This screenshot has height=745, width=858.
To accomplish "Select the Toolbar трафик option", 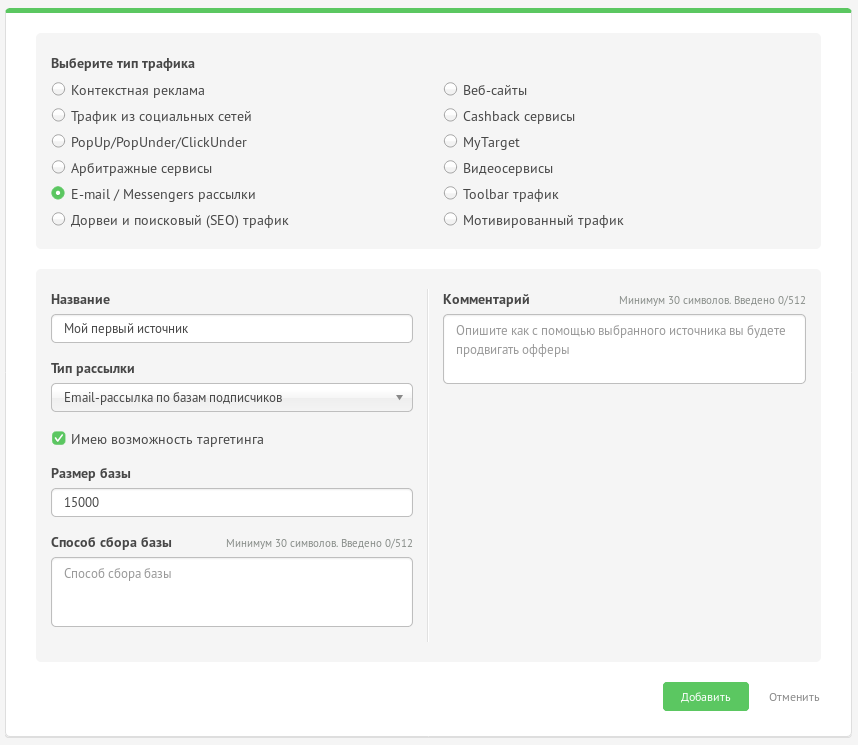I will [450, 194].
